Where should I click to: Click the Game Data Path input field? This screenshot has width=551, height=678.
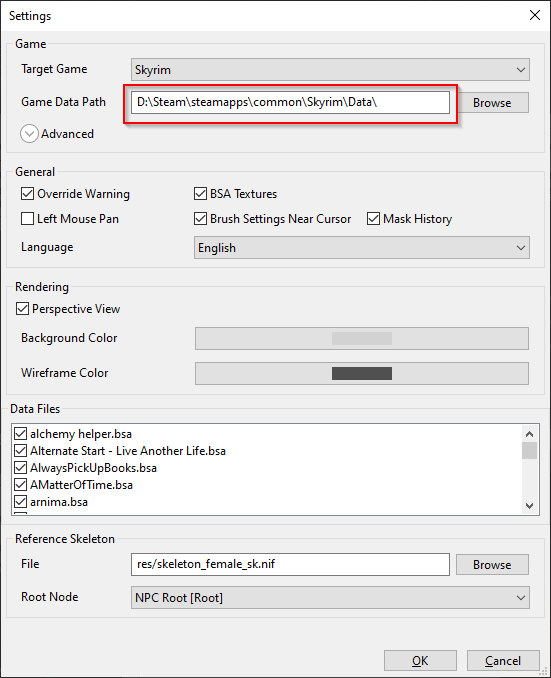(290, 102)
